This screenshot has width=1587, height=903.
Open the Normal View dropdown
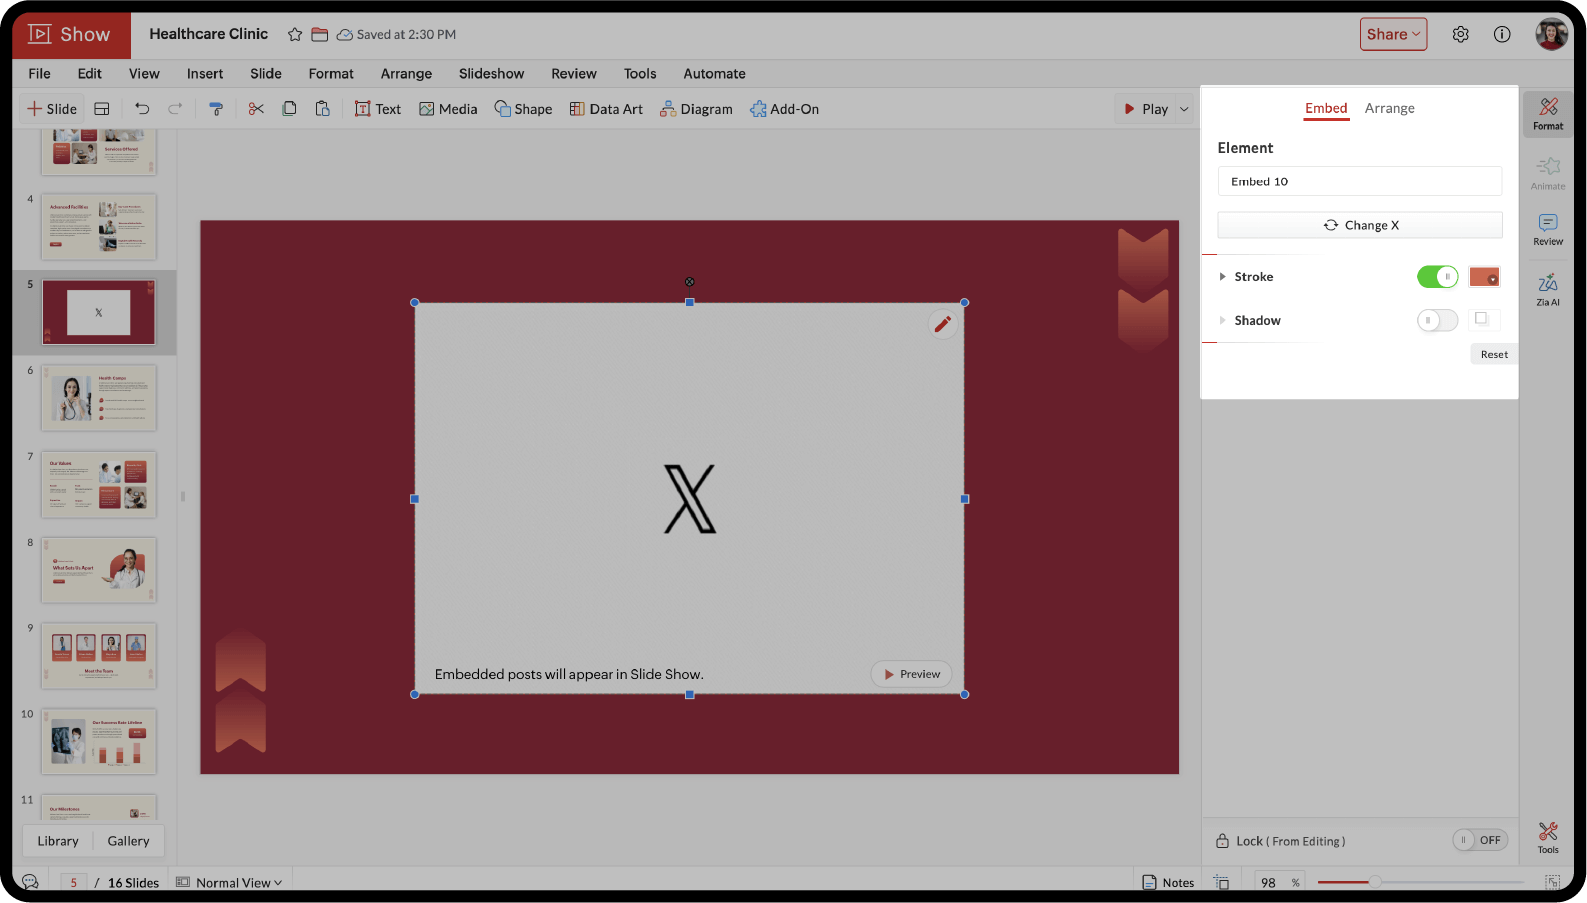pos(230,883)
